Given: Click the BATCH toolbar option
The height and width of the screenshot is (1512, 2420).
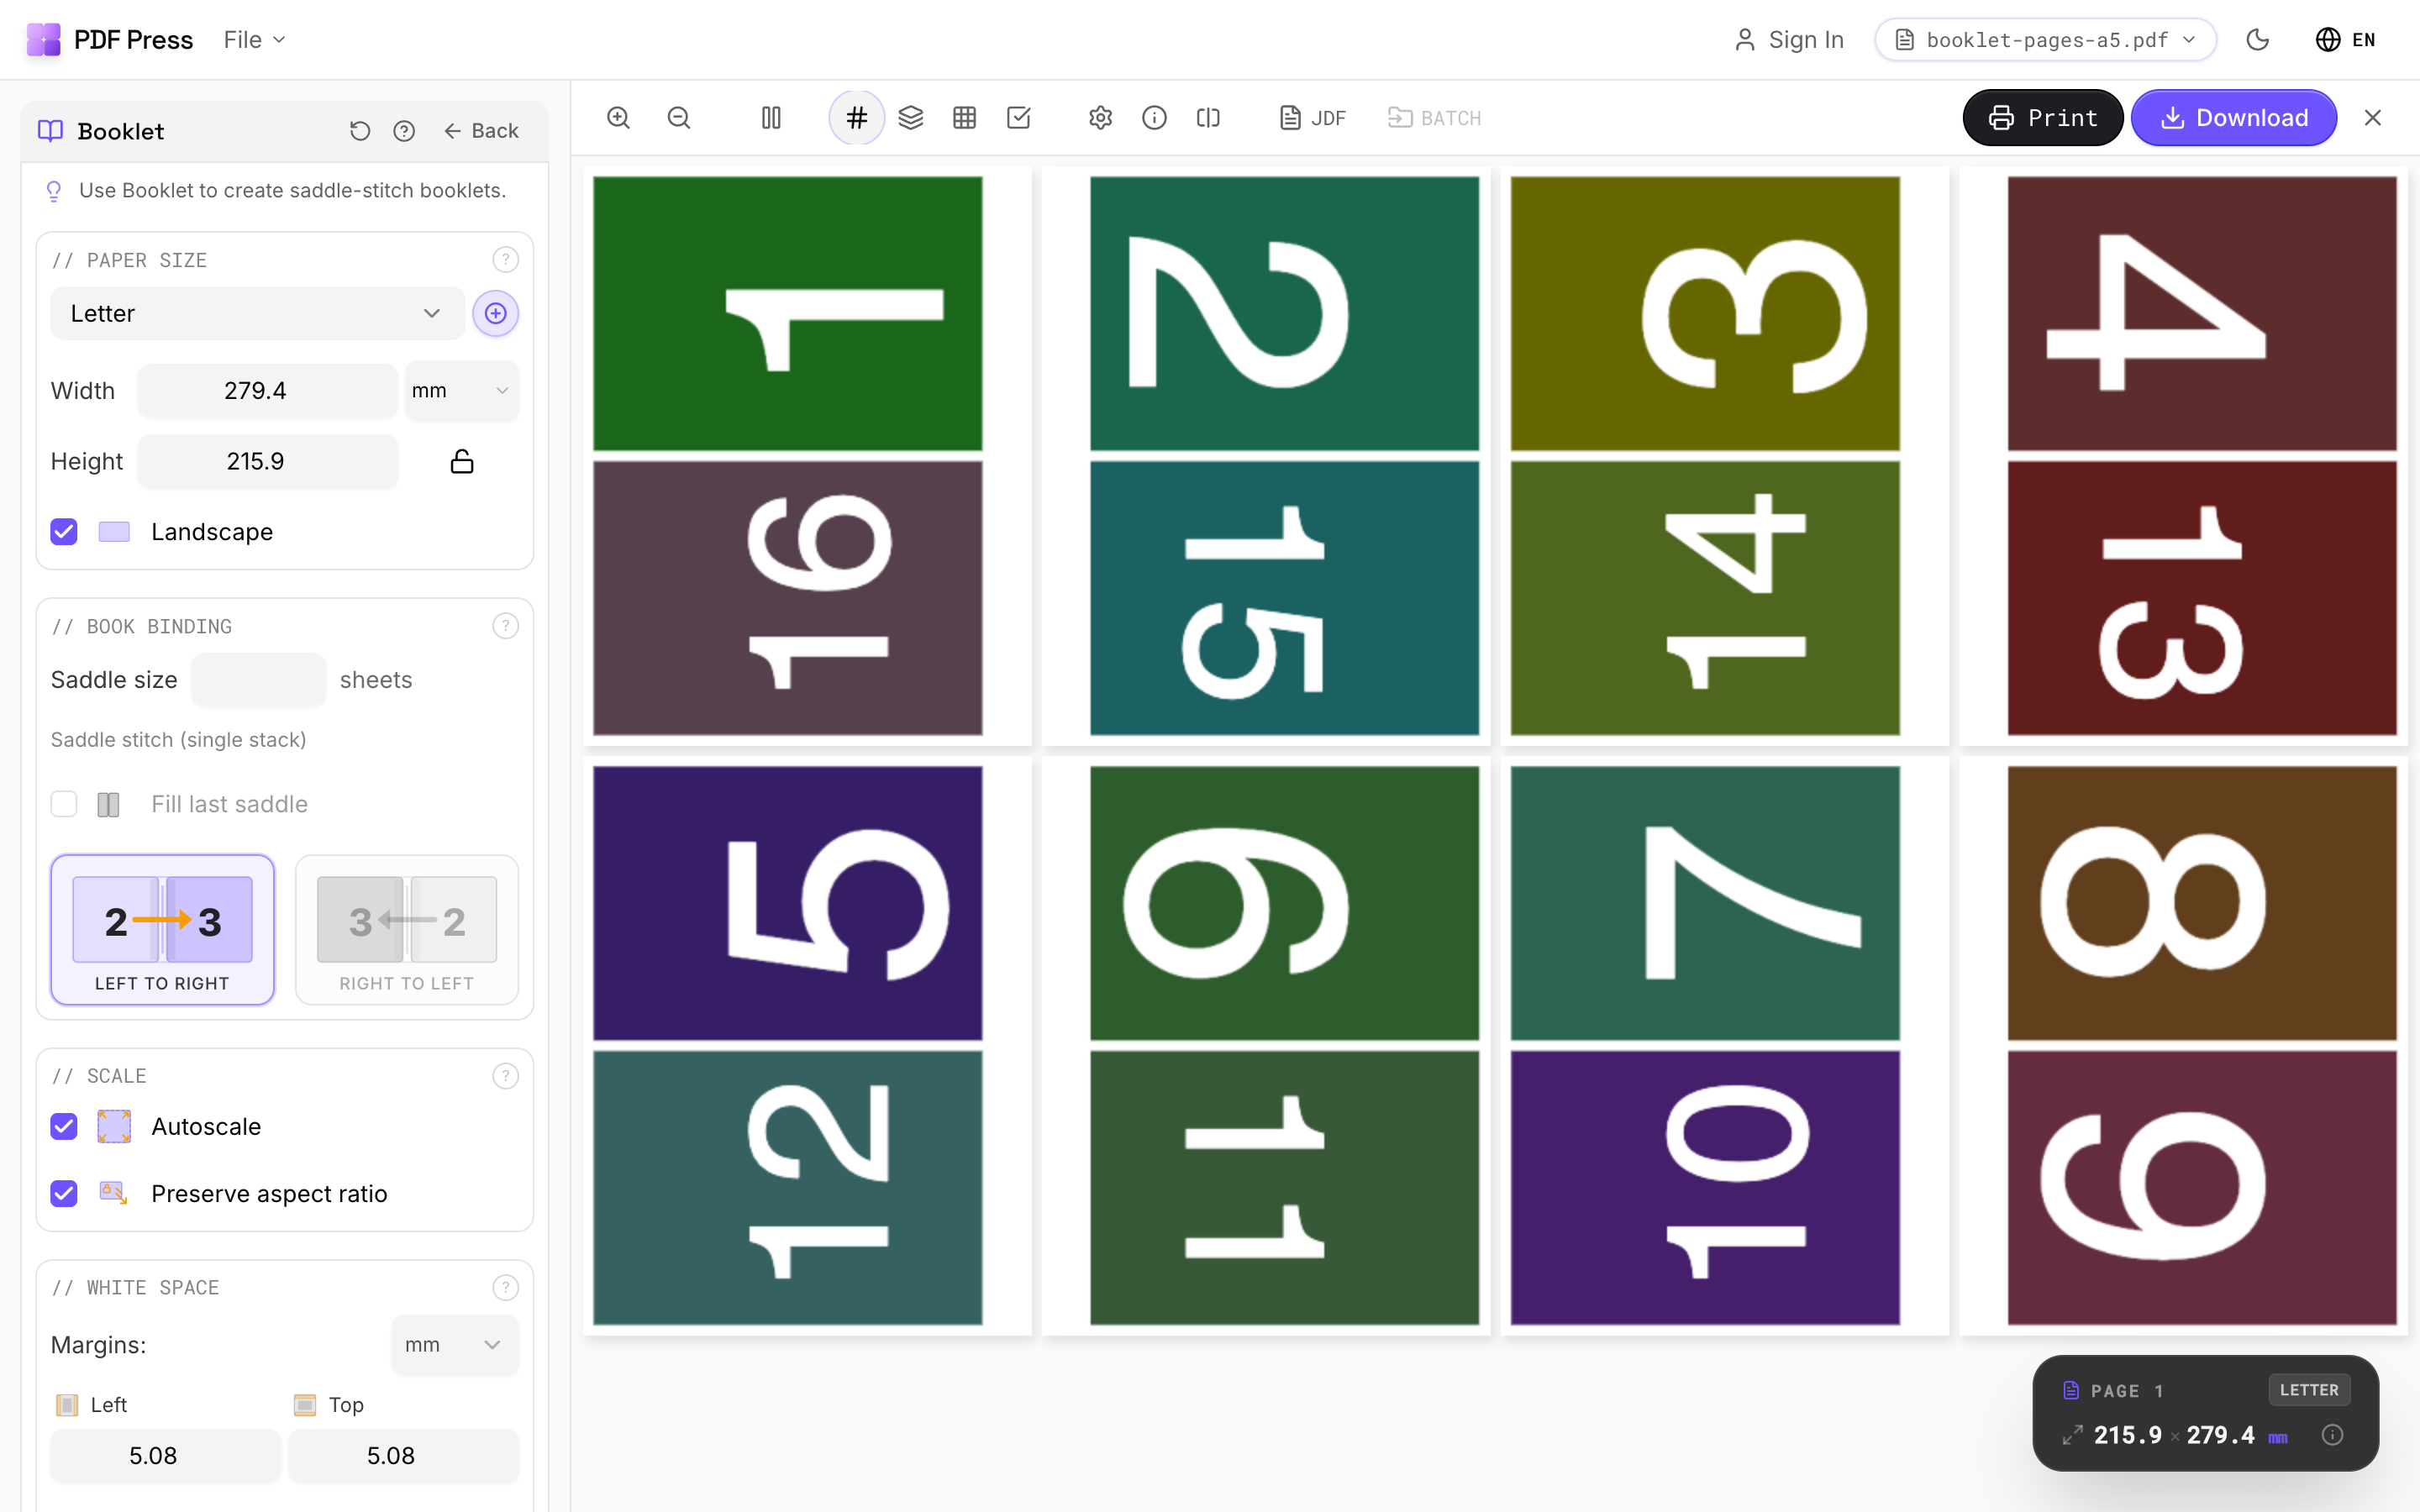Looking at the screenshot, I should [x=1434, y=118].
